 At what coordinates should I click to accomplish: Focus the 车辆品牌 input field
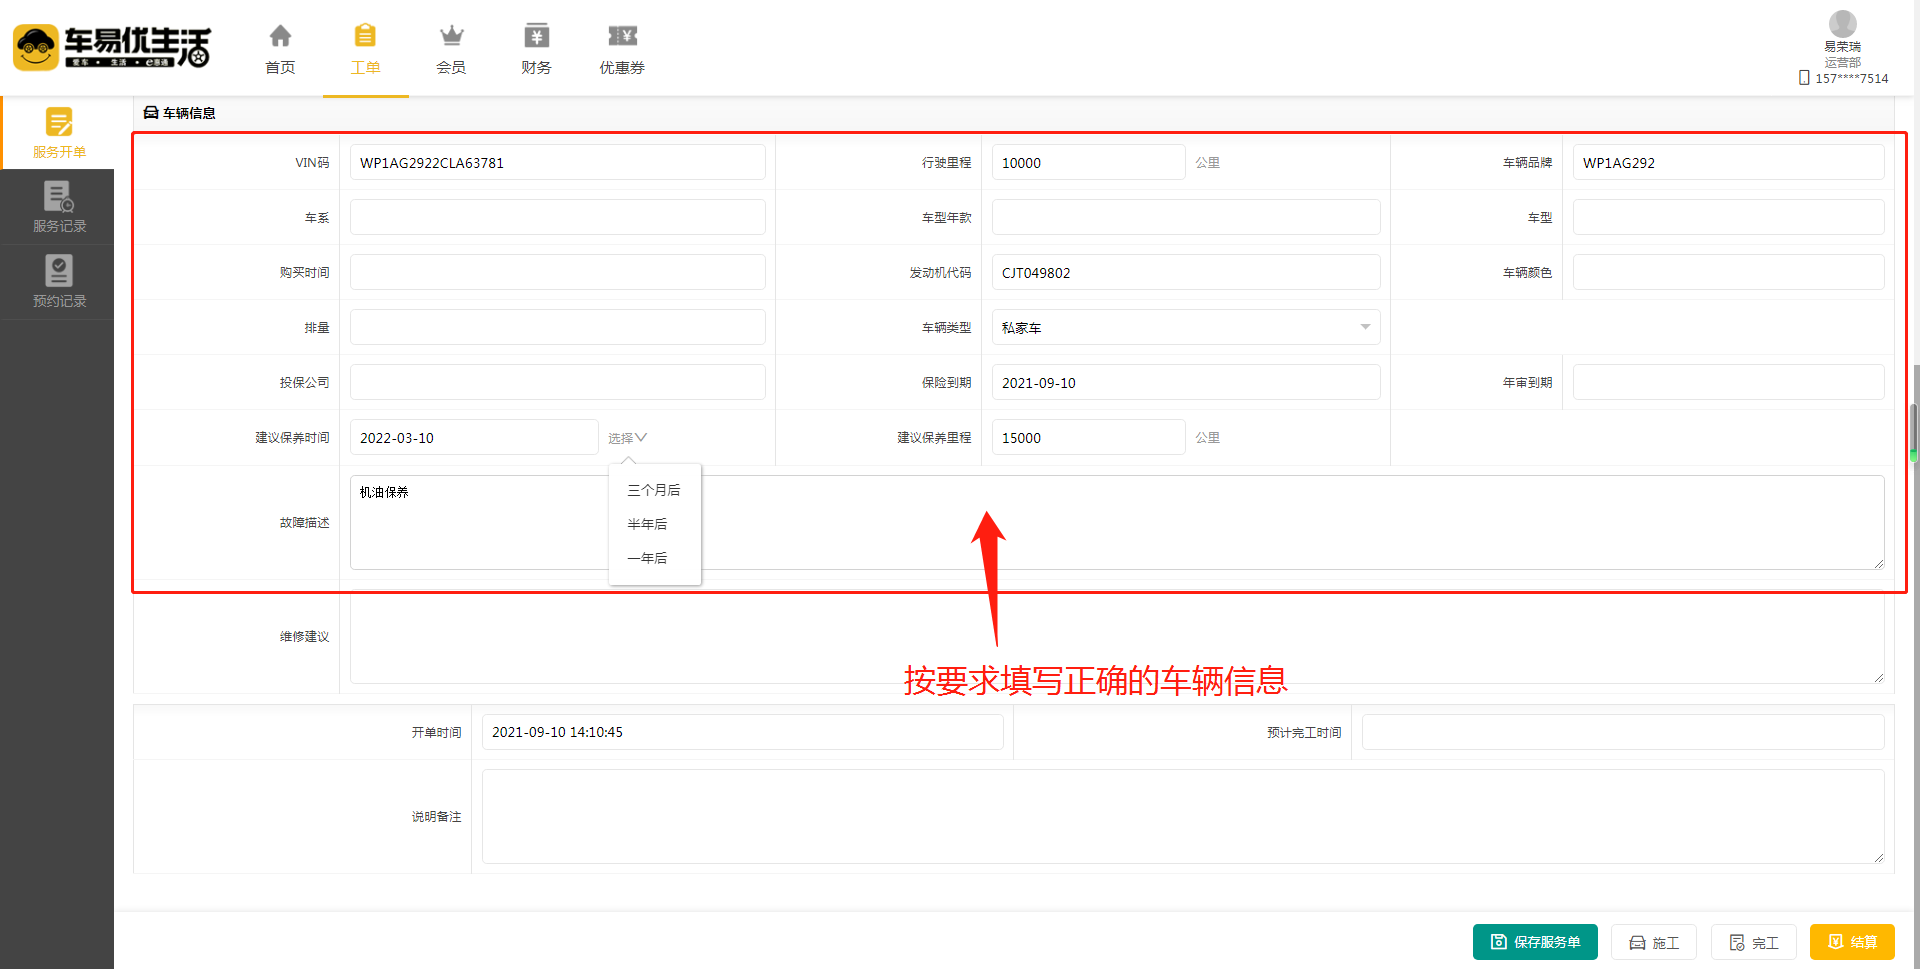[x=1728, y=162]
